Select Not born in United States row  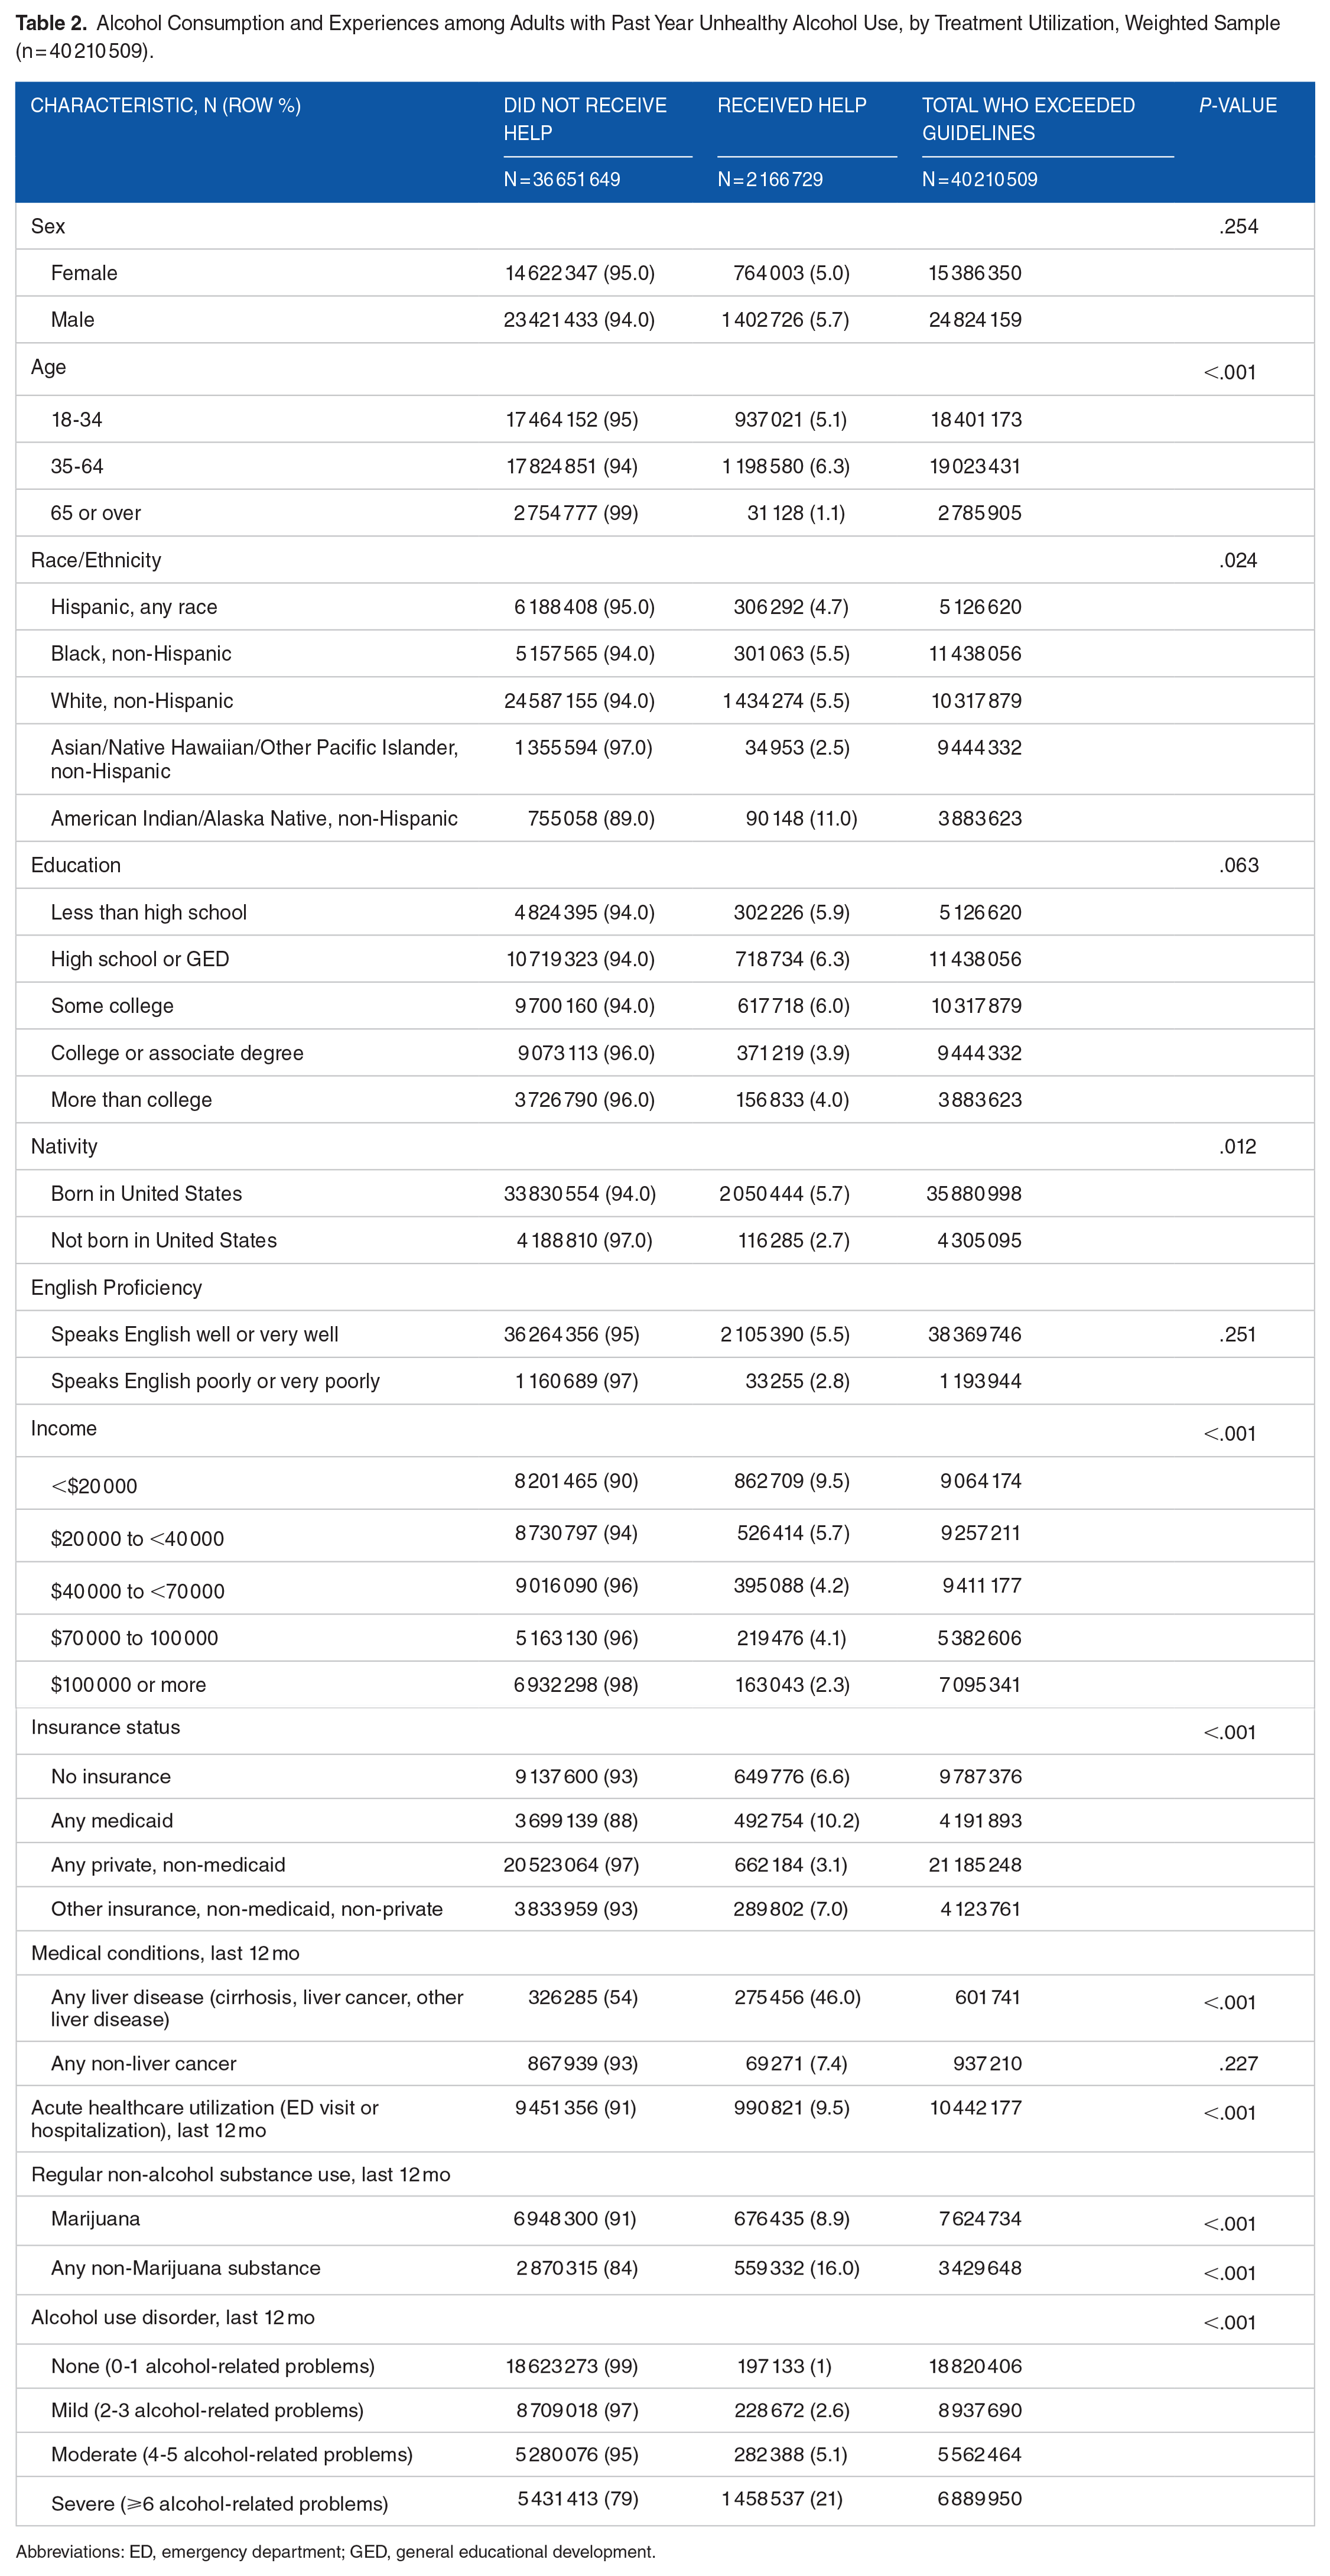[x=664, y=1240]
